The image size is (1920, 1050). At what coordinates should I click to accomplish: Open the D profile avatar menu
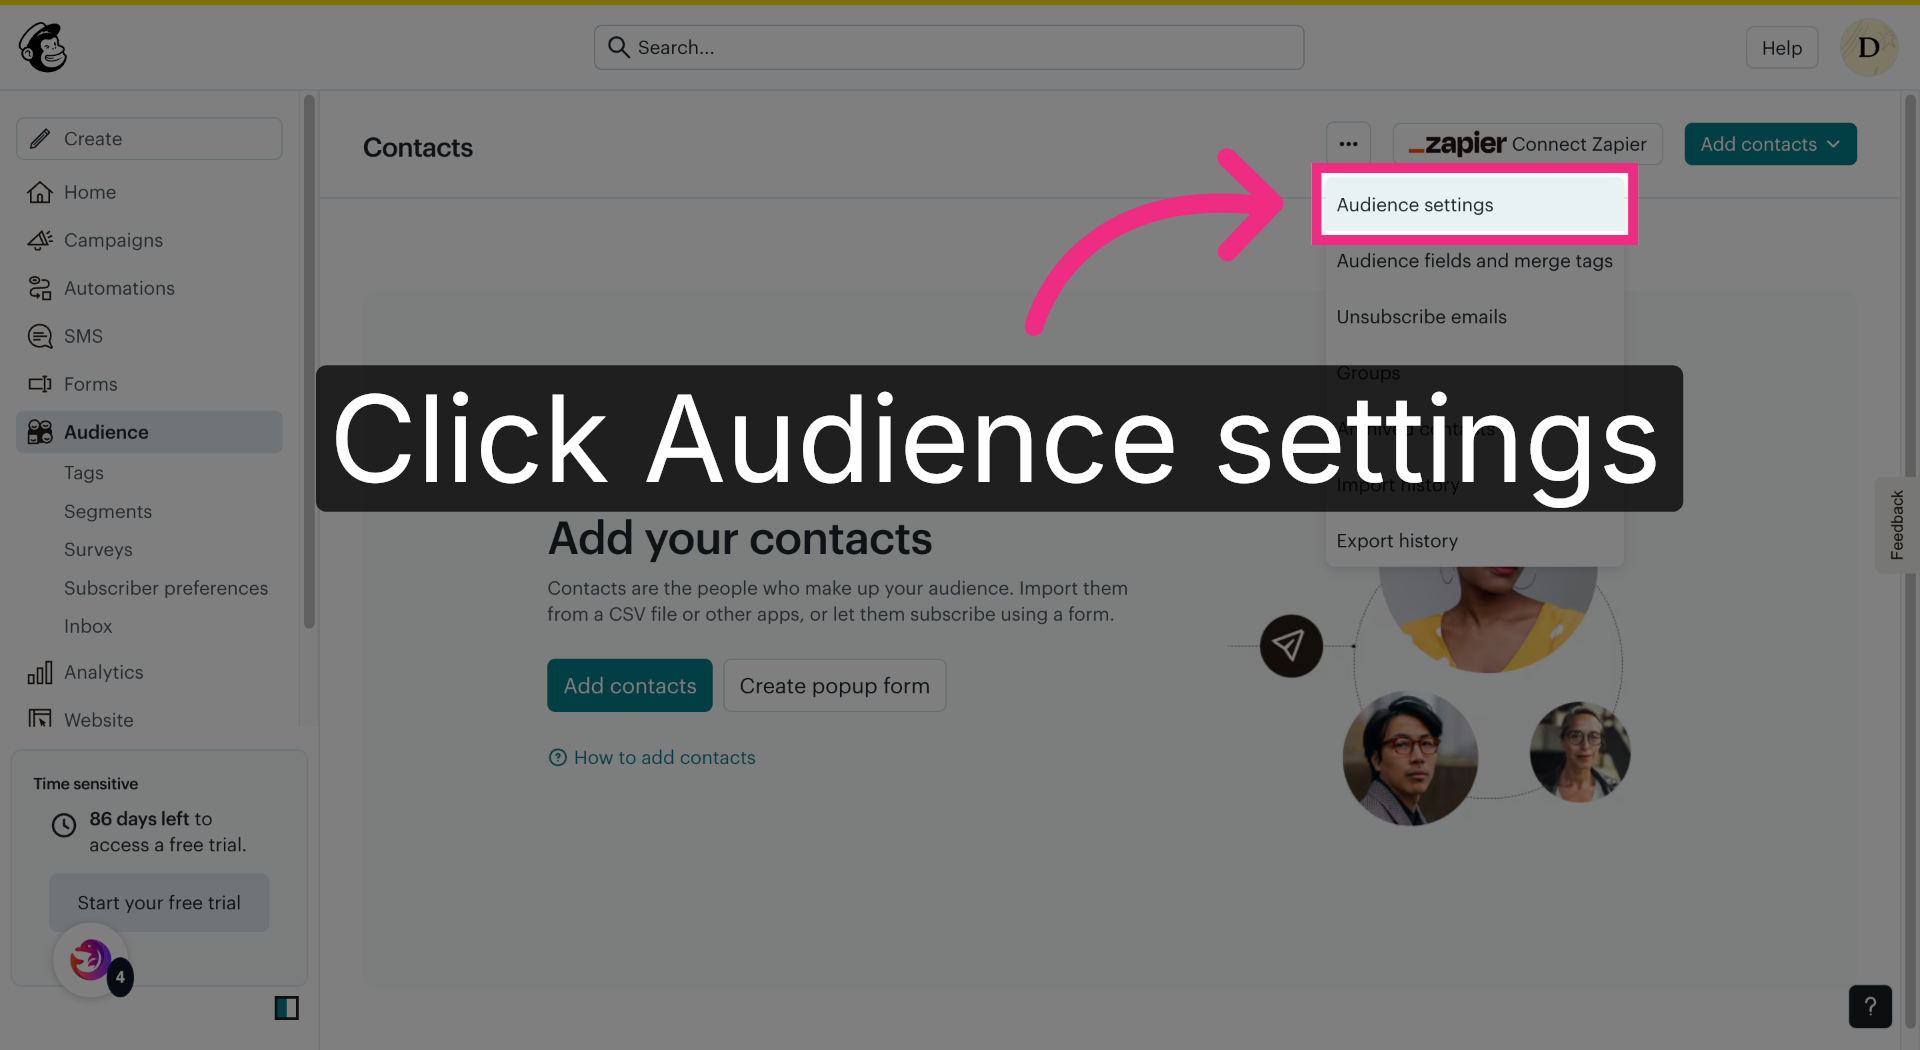pos(1868,47)
